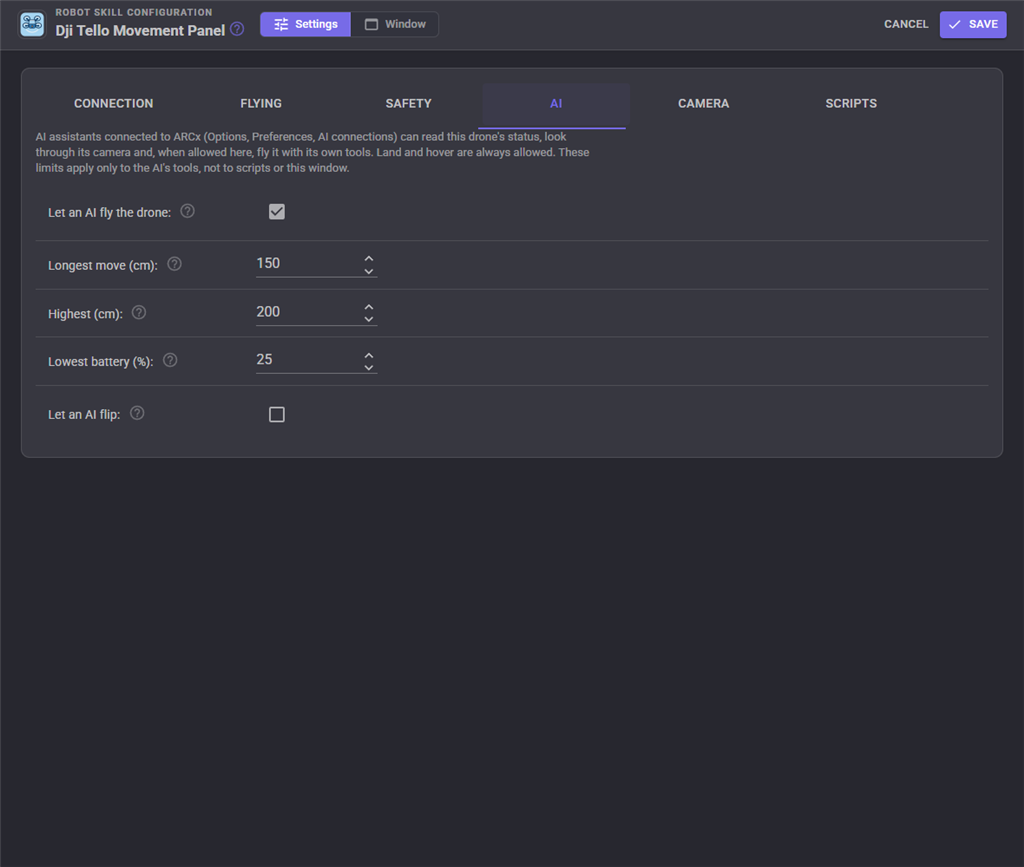
Task: Click the 'Lowest battery (%):' label
Action: tap(101, 362)
